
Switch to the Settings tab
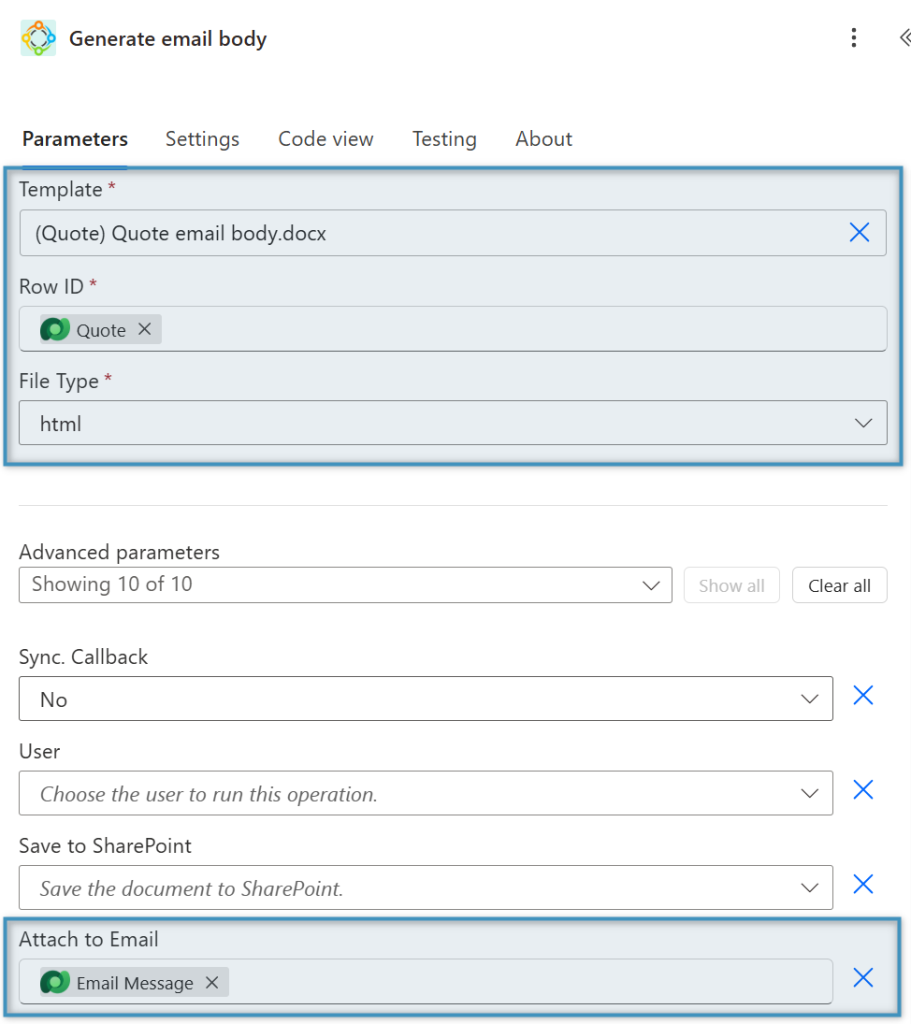point(202,139)
